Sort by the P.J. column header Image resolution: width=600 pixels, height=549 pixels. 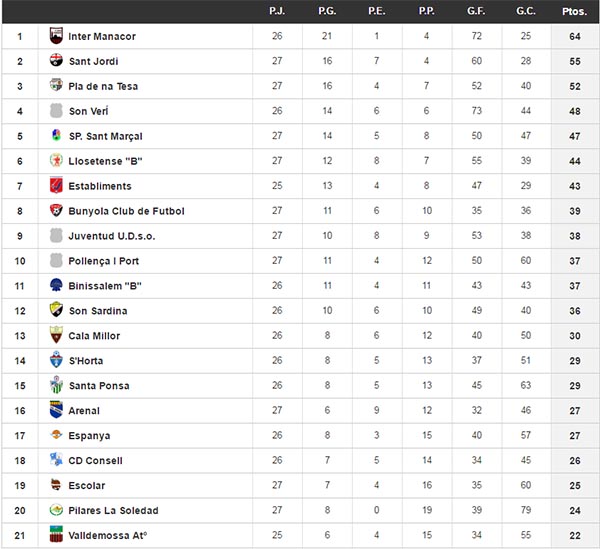pos(277,11)
